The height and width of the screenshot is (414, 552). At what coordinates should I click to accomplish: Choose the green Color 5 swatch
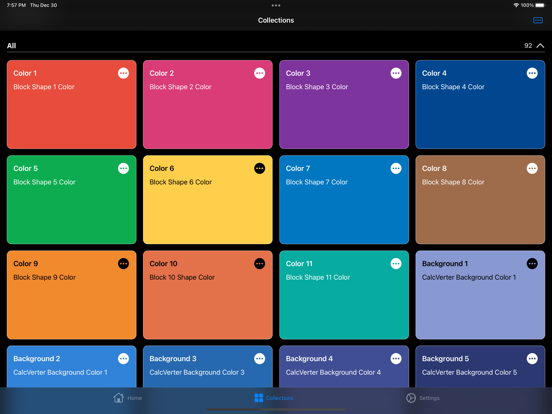(71, 200)
